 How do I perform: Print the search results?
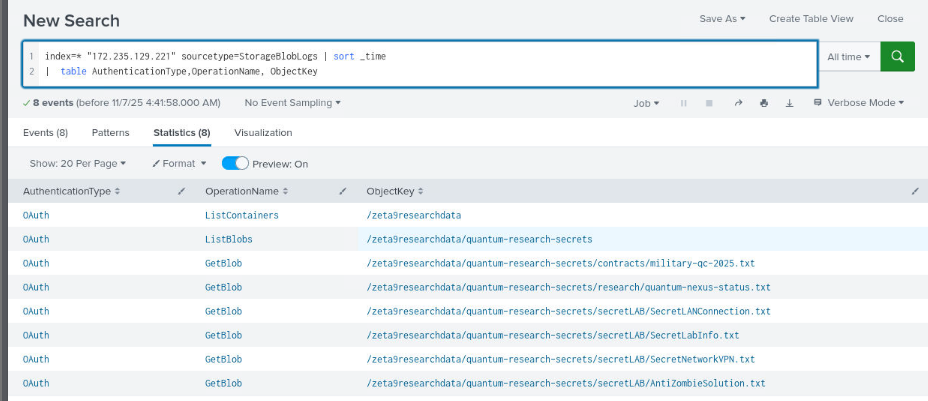[x=764, y=103]
